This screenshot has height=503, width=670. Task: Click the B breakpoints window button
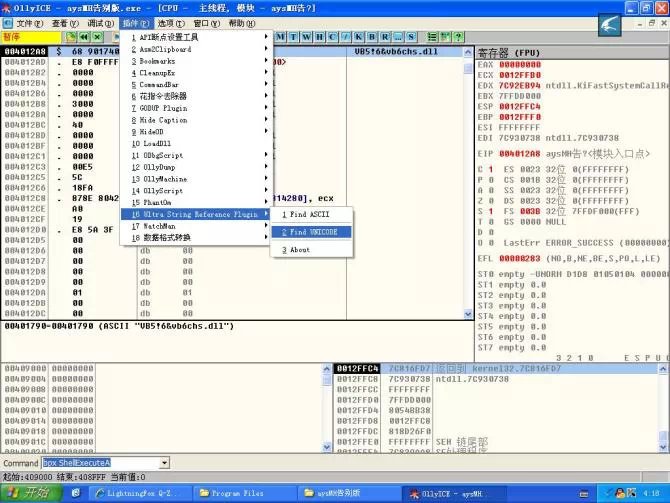[372, 37]
